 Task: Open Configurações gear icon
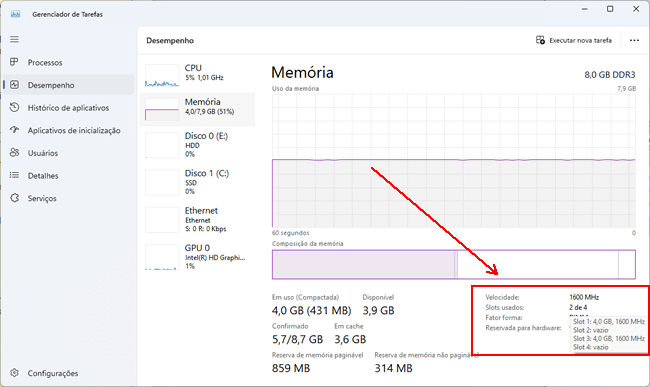pyautogui.click(x=15, y=373)
